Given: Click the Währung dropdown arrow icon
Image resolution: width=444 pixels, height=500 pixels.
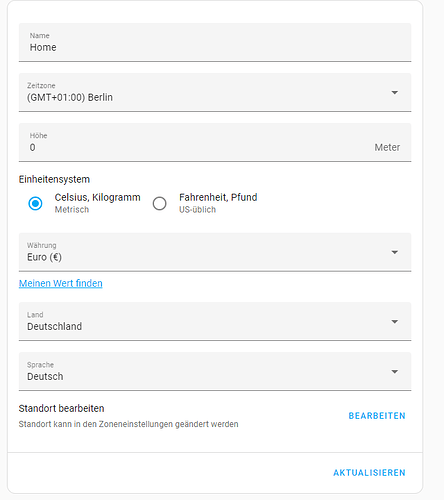Looking at the screenshot, I should tap(395, 252).
